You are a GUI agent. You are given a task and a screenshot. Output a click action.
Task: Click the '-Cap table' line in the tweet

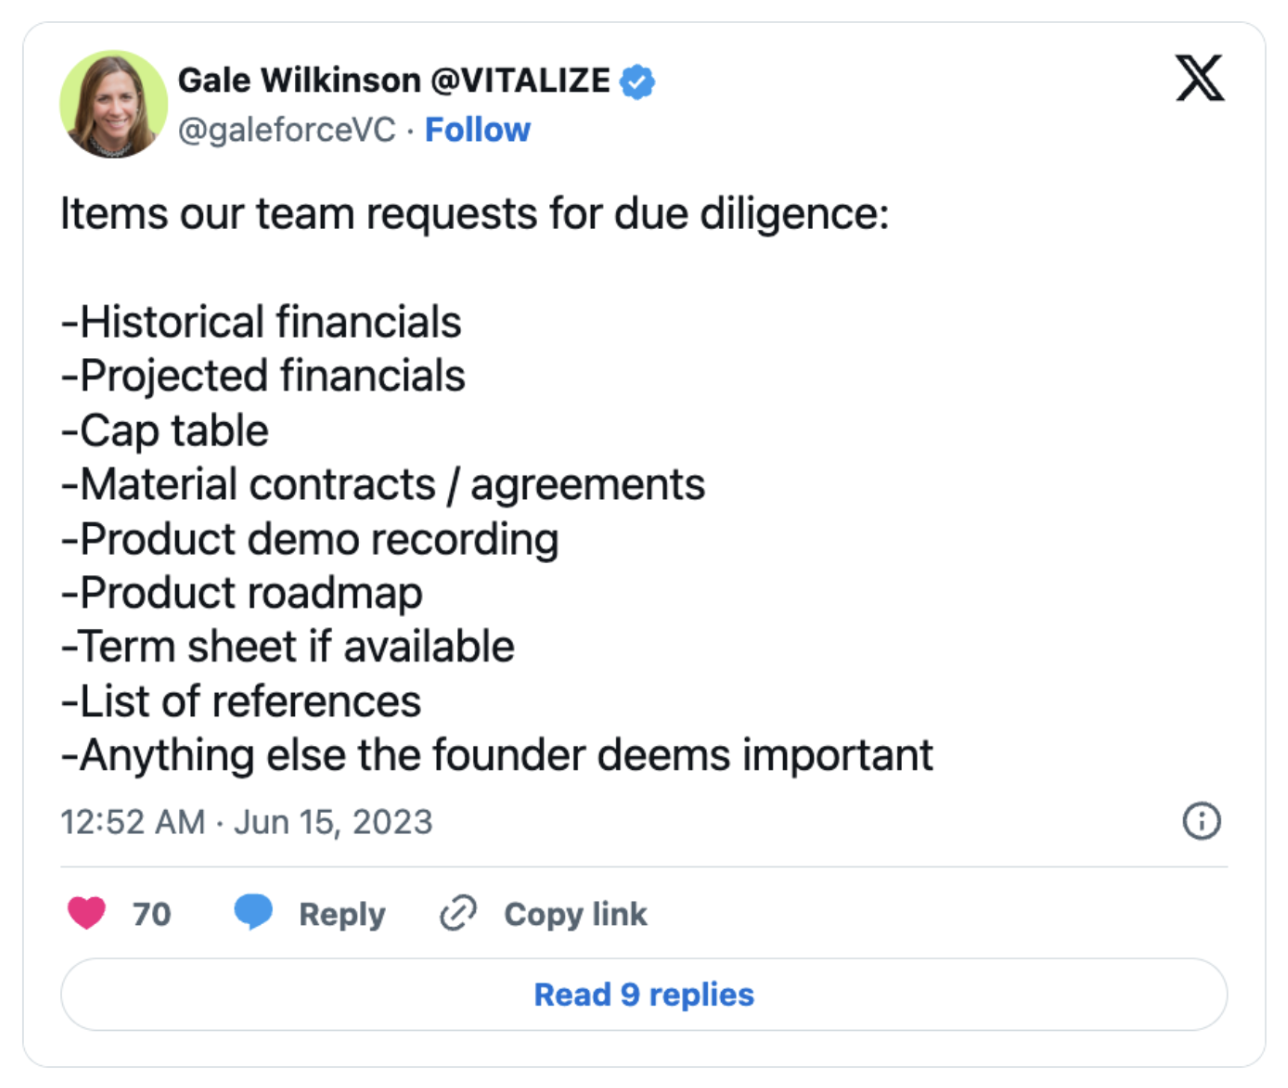point(165,432)
